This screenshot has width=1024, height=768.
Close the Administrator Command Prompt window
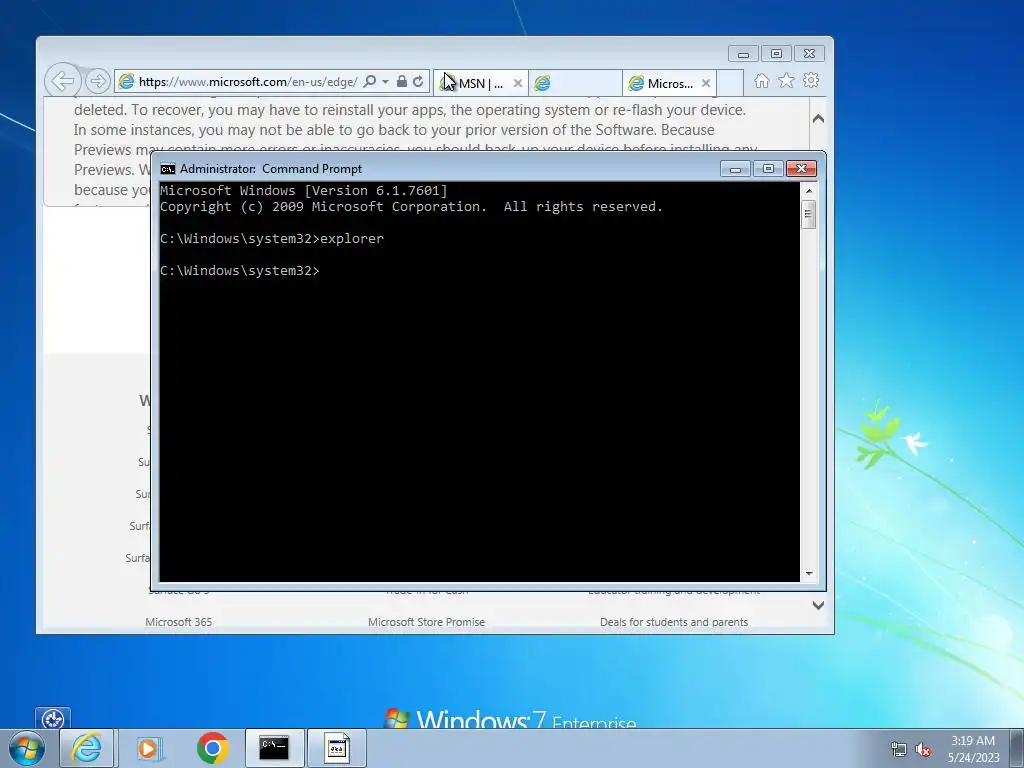pos(801,169)
